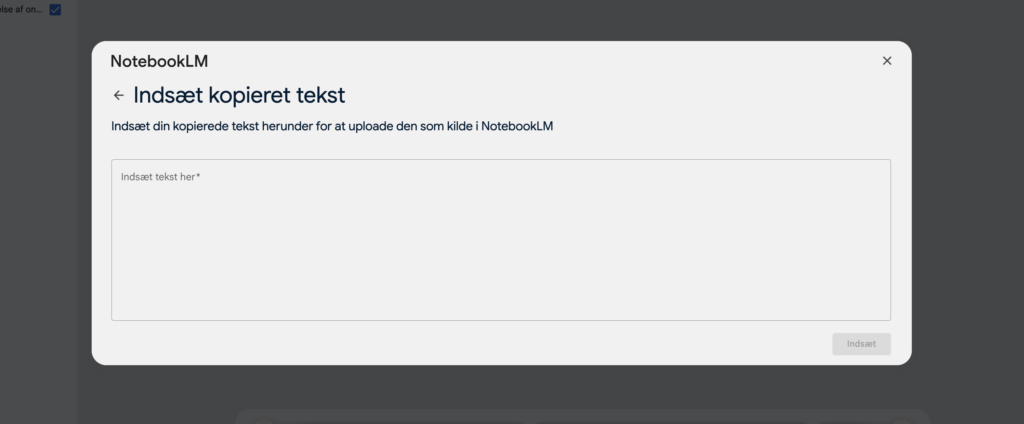1024x424 pixels.
Task: Focus the "Indsæt tekst her" text area
Action: [501, 240]
